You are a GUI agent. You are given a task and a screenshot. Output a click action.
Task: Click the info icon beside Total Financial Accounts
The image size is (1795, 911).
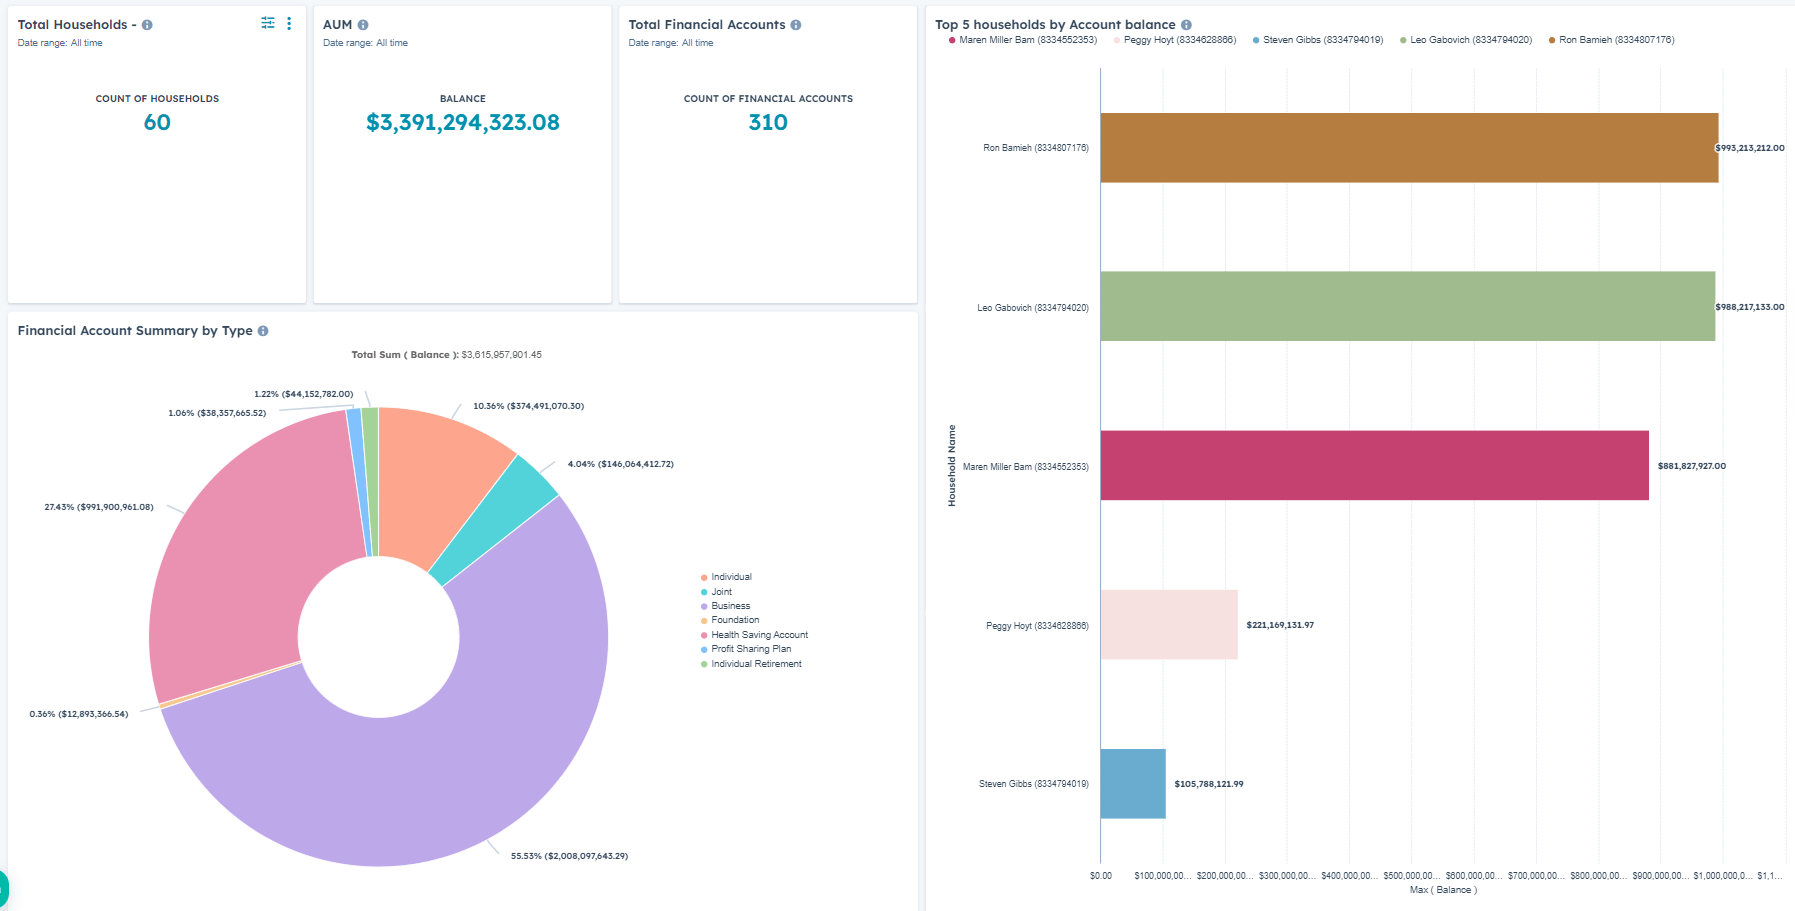[795, 24]
